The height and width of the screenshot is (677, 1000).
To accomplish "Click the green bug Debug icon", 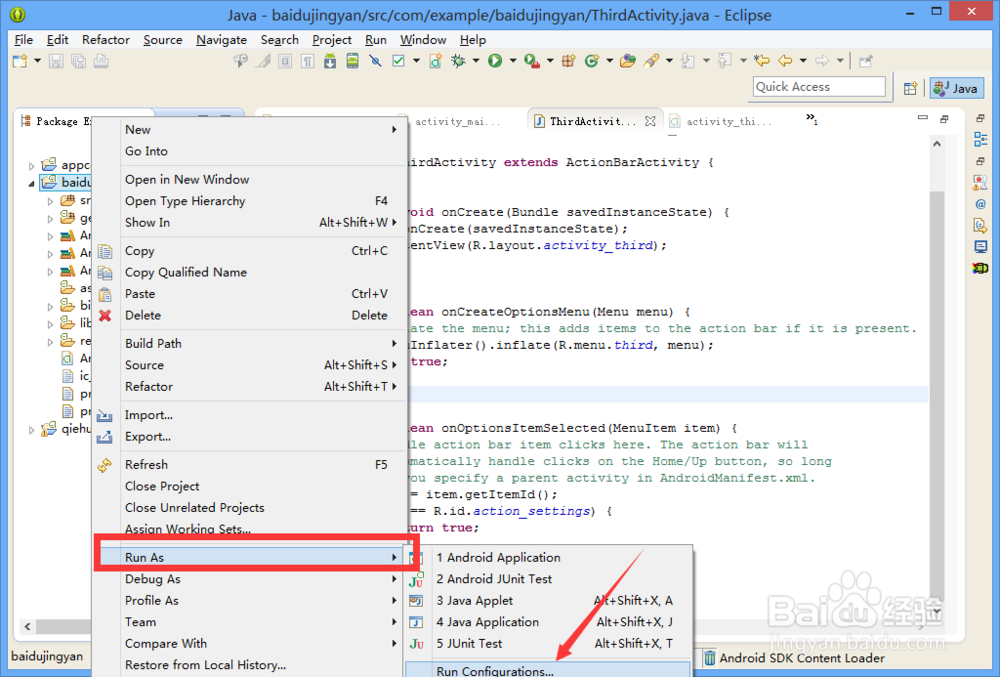I will point(458,61).
